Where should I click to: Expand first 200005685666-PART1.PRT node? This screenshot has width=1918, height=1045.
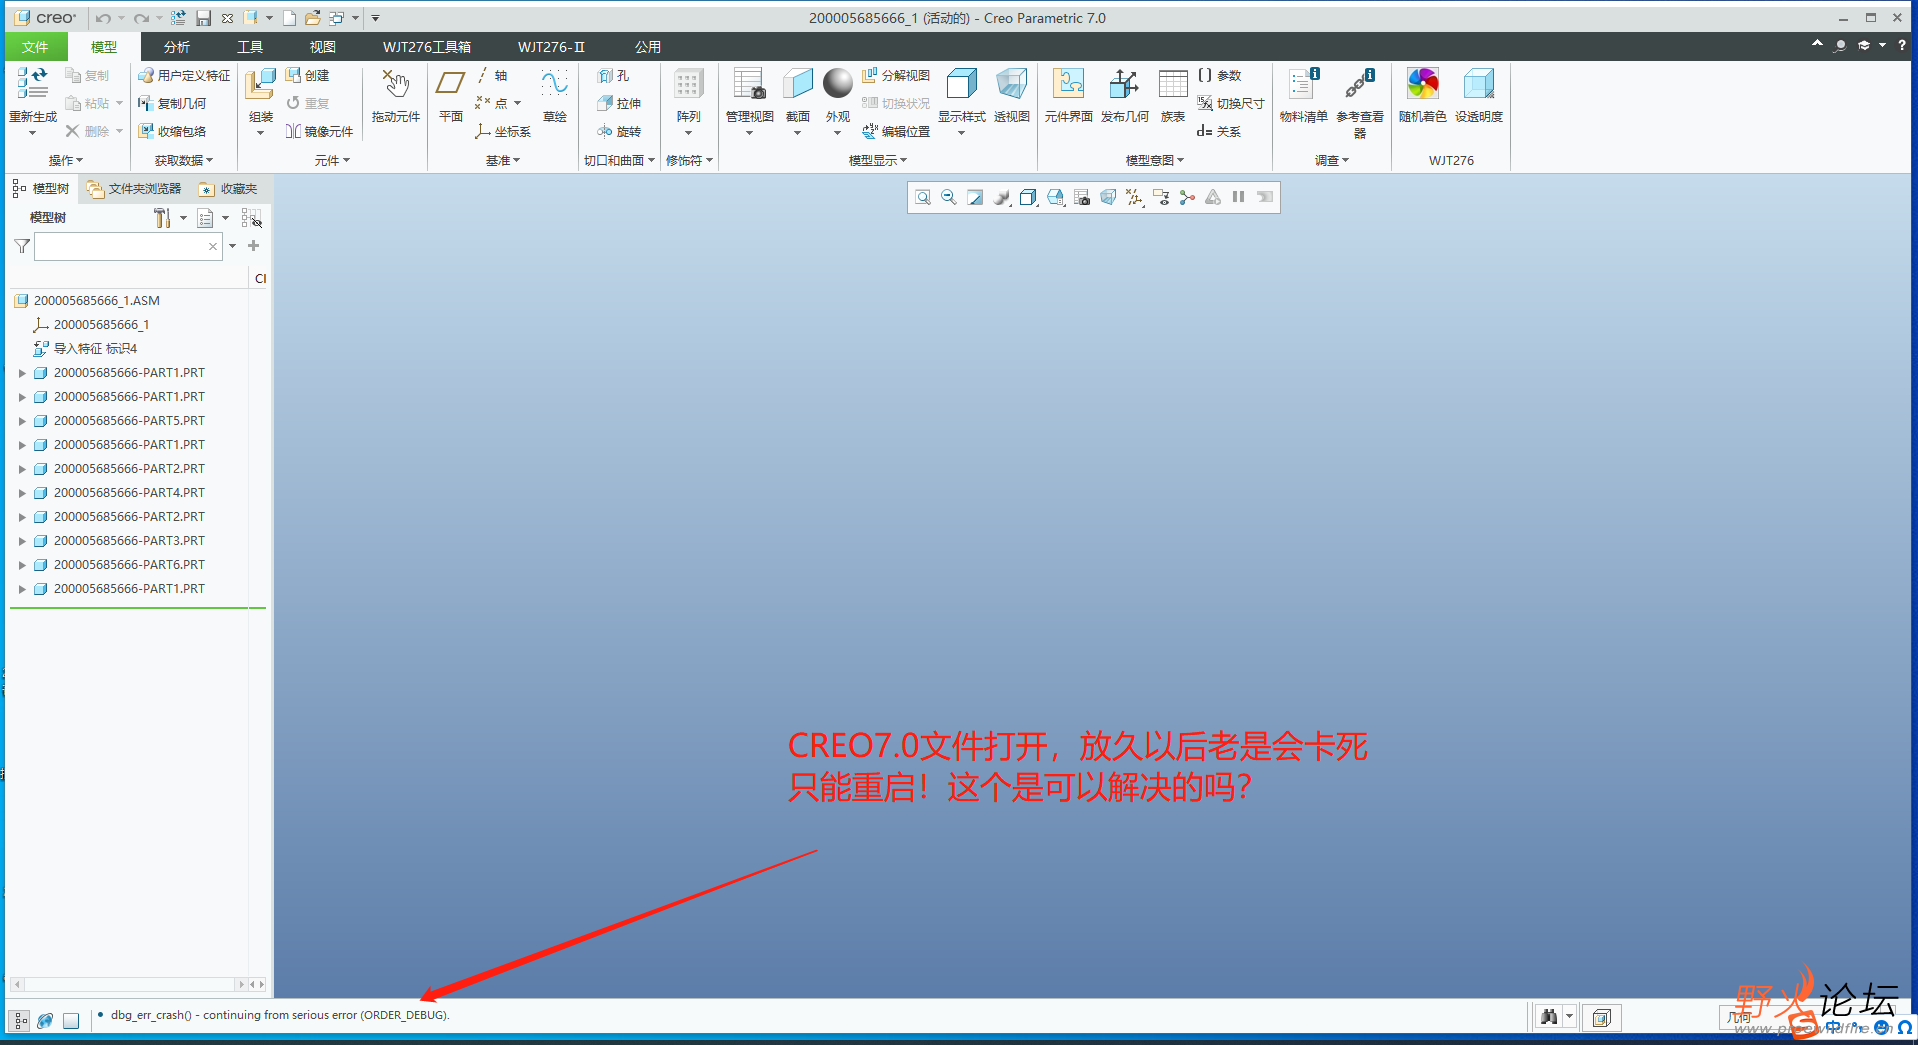(x=22, y=373)
